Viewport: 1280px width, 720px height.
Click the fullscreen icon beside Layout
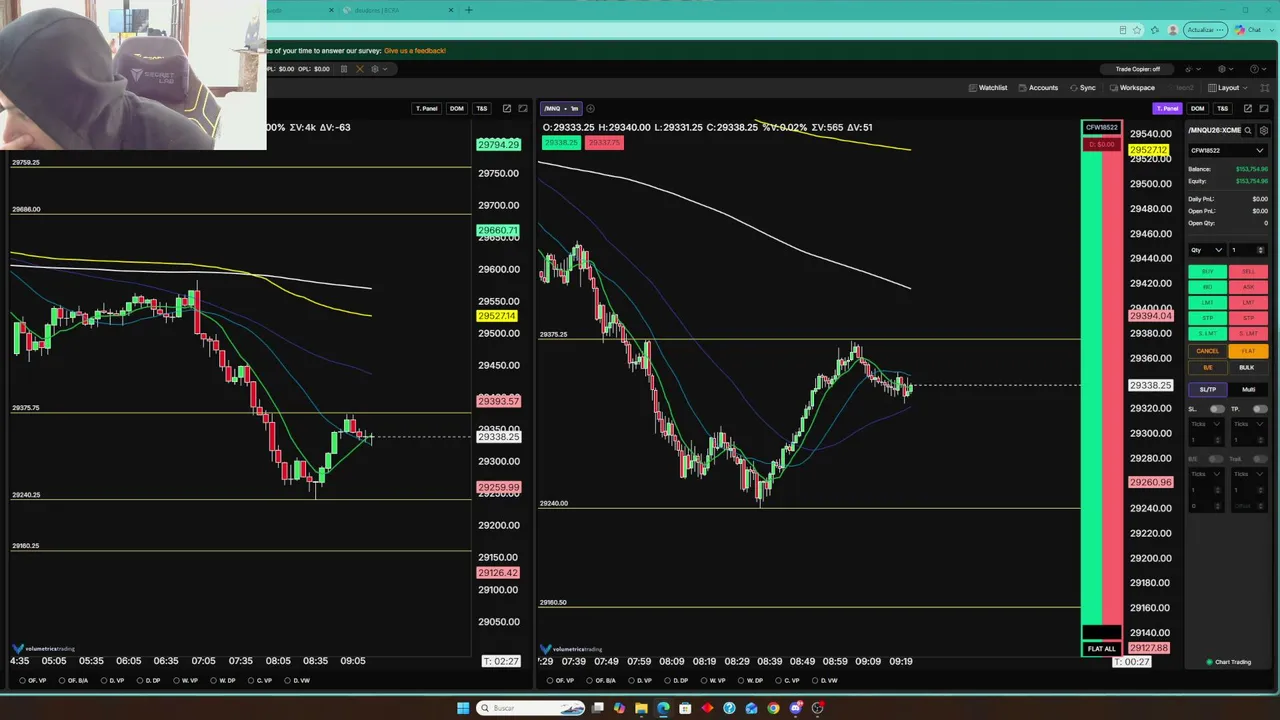click(1264, 88)
